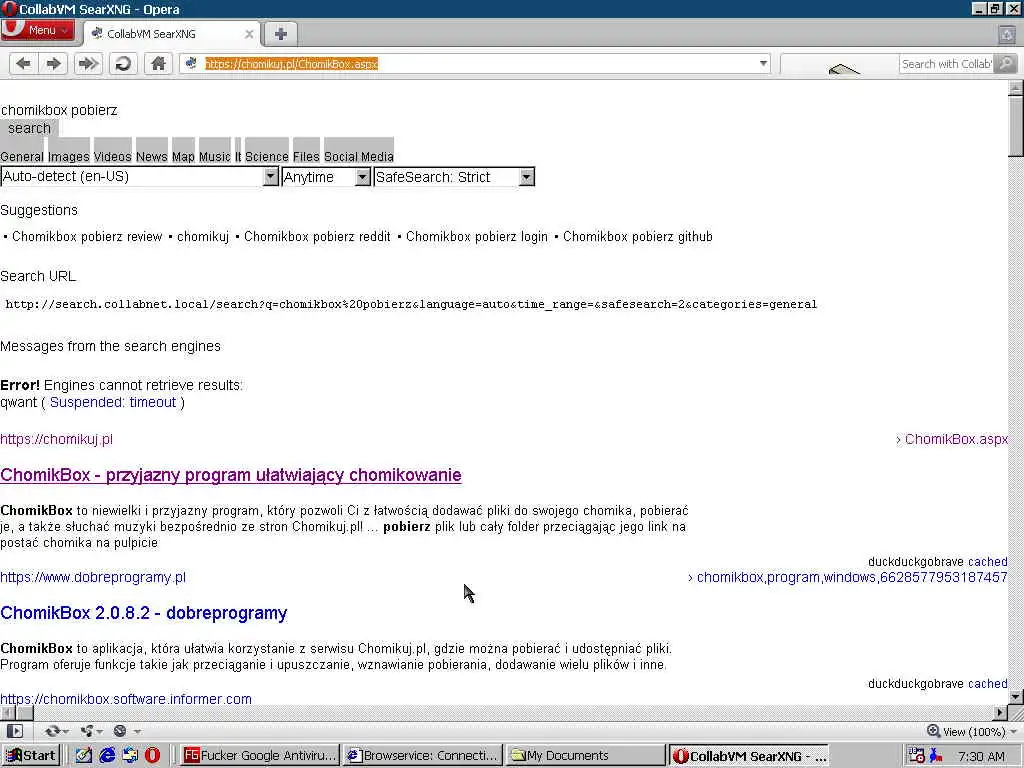Launch Opera from quick launch bar
The image size is (1024, 768).
coord(152,756)
